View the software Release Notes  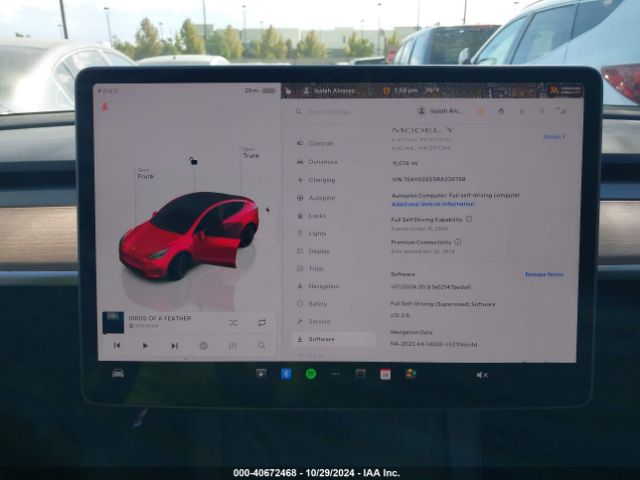point(543,274)
